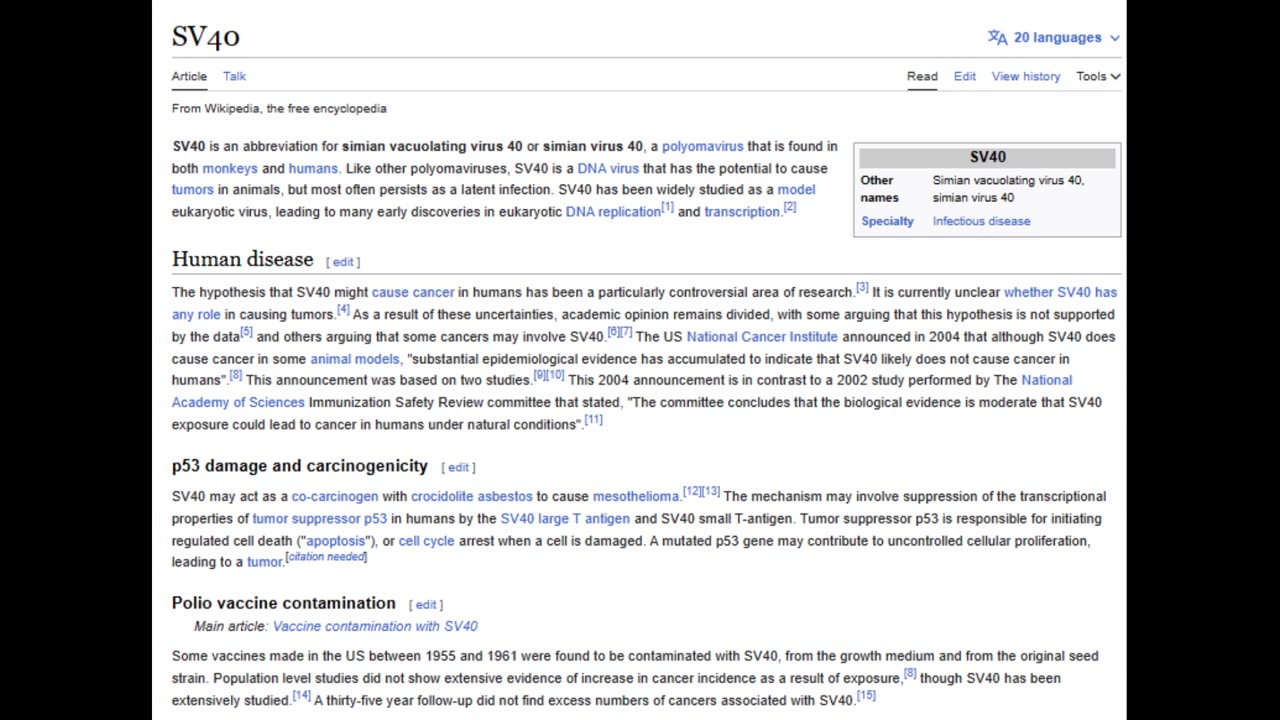Click the model link in intro paragraph
1280x720 pixels.
click(796, 189)
